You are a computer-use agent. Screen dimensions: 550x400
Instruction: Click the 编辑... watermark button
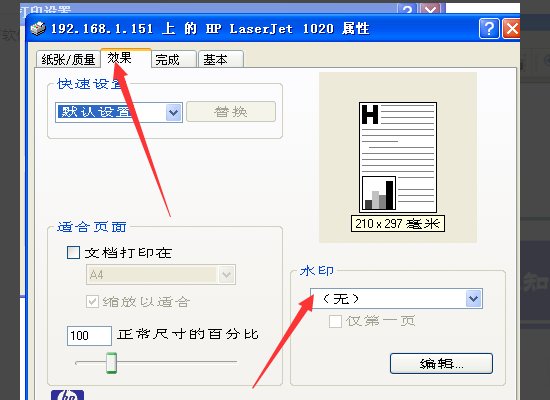[441, 364]
